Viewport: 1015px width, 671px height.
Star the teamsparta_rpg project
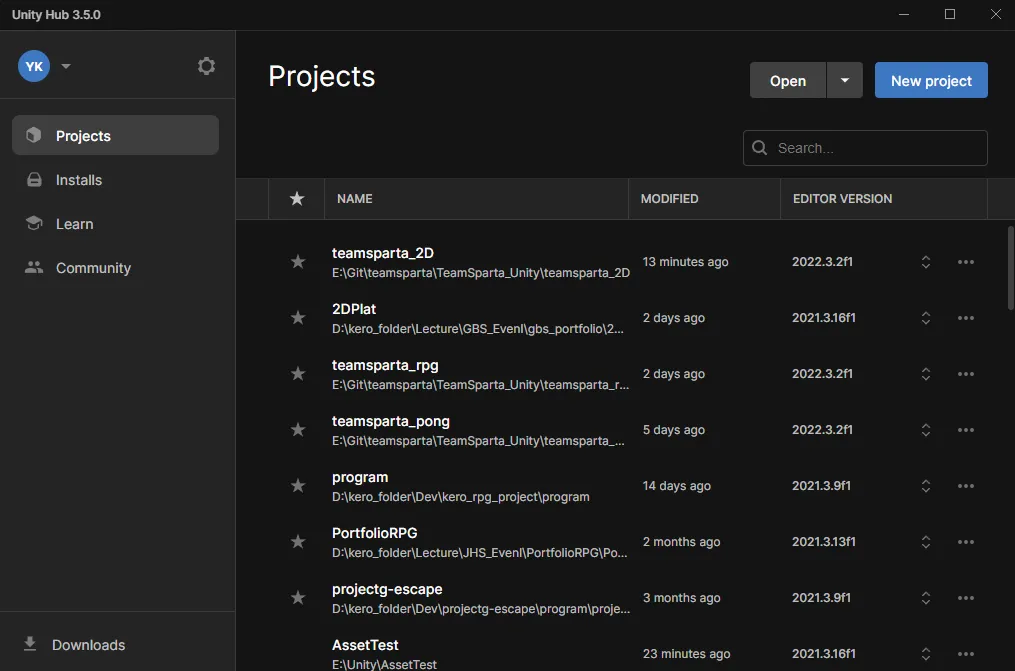coord(298,373)
